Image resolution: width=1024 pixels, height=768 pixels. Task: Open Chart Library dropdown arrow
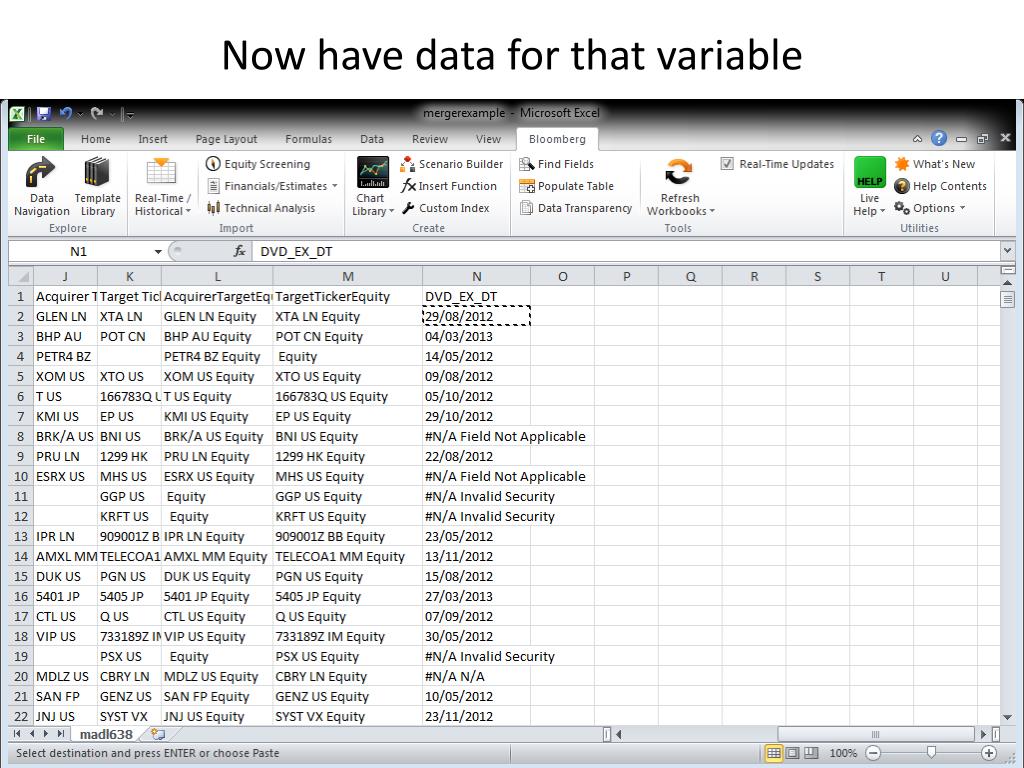[x=391, y=211]
